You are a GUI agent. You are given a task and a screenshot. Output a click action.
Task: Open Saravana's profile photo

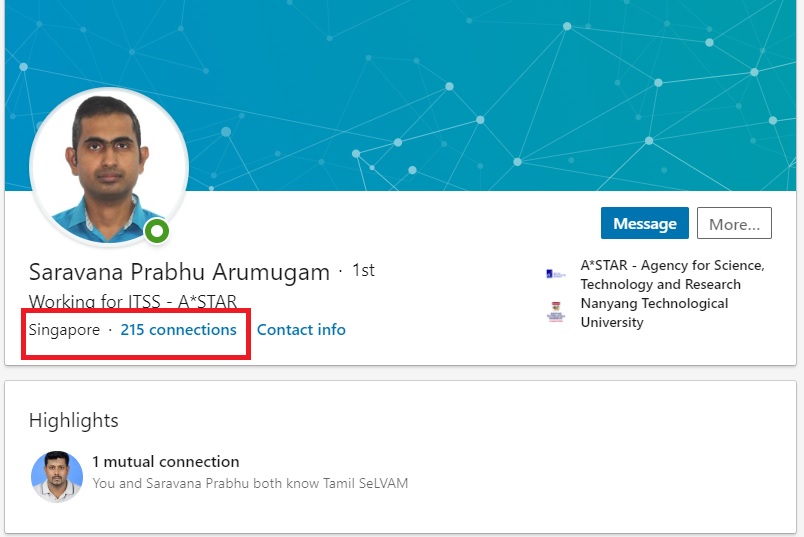[108, 168]
